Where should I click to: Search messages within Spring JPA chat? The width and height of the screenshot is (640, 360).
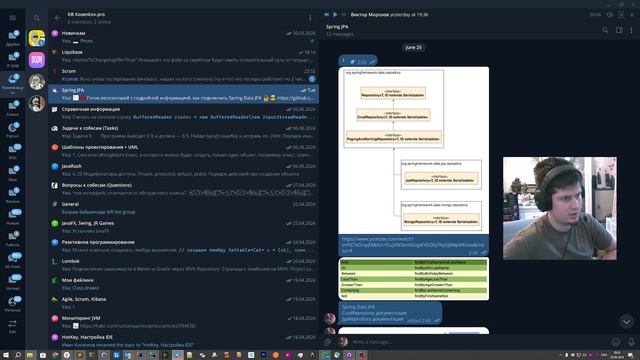pos(605,30)
